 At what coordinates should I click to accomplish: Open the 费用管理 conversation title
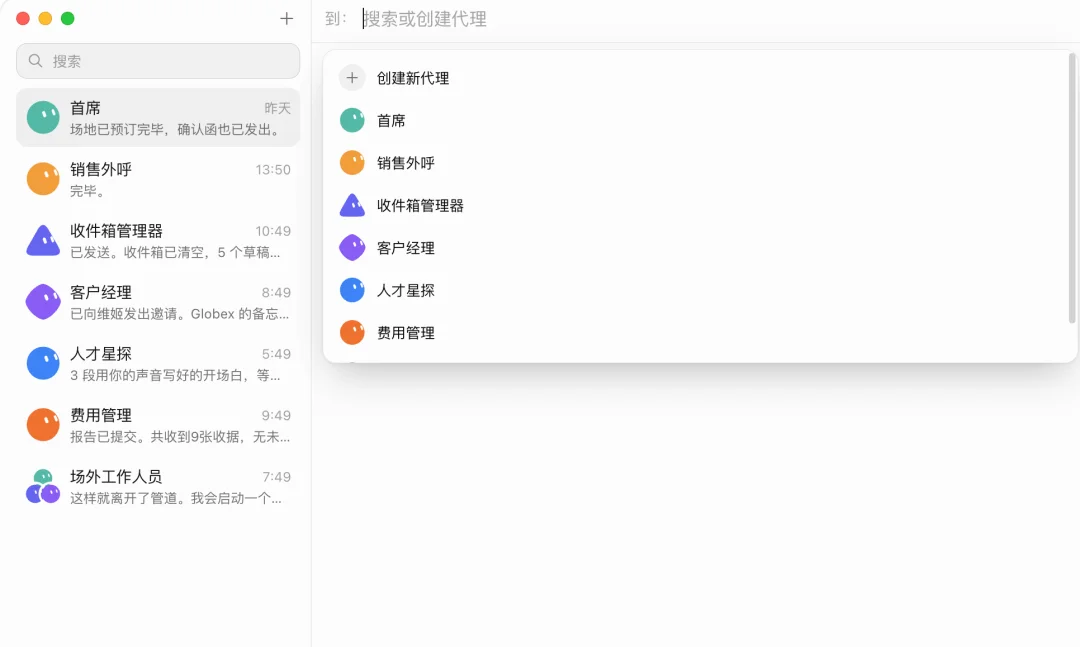coord(101,415)
